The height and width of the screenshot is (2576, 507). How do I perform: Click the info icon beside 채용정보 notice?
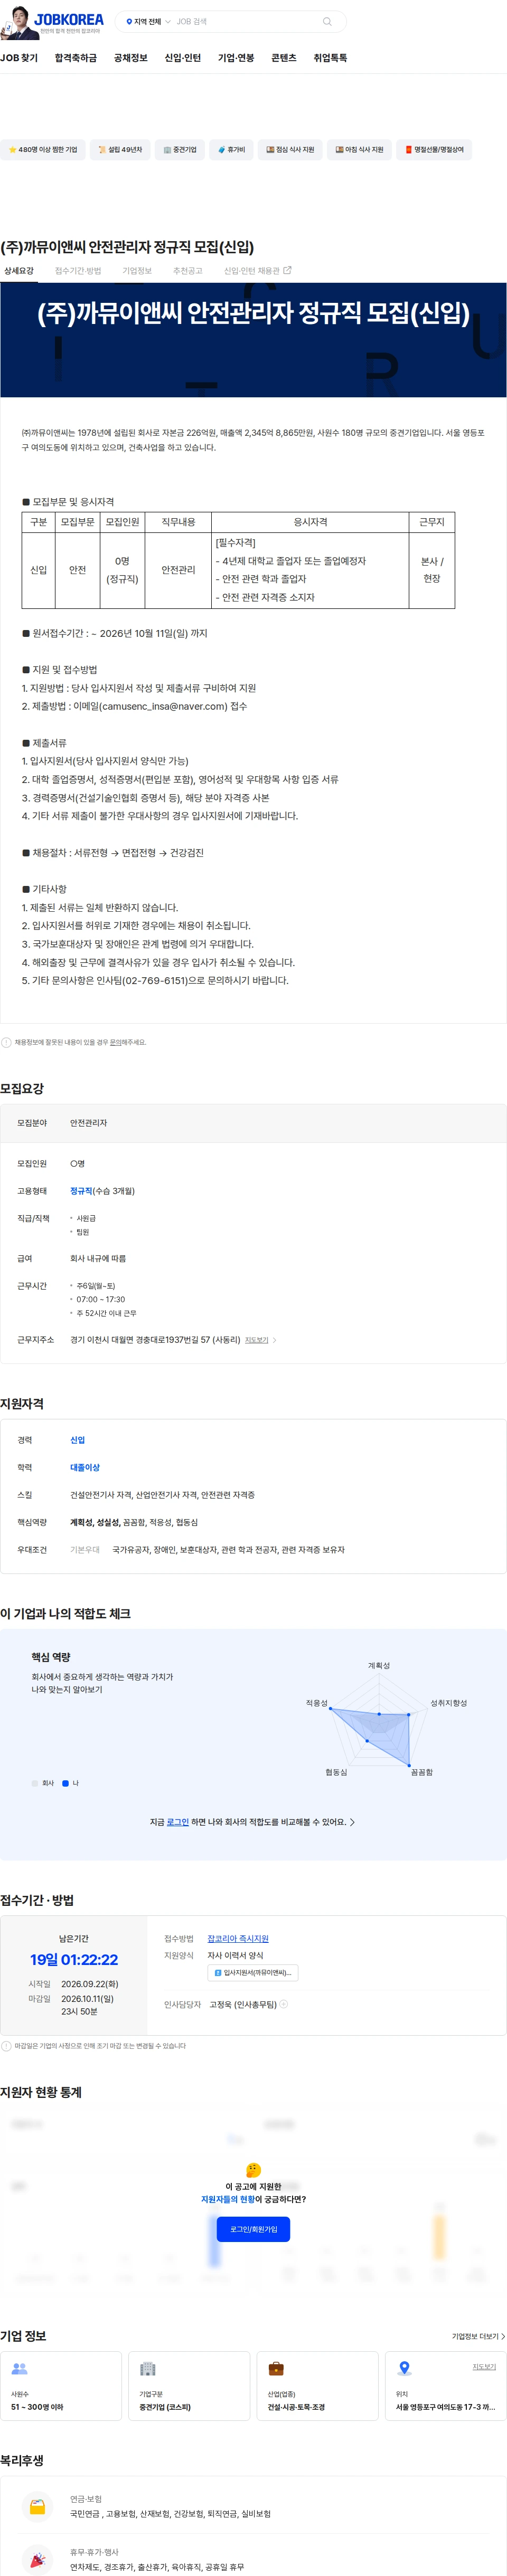(6, 1042)
